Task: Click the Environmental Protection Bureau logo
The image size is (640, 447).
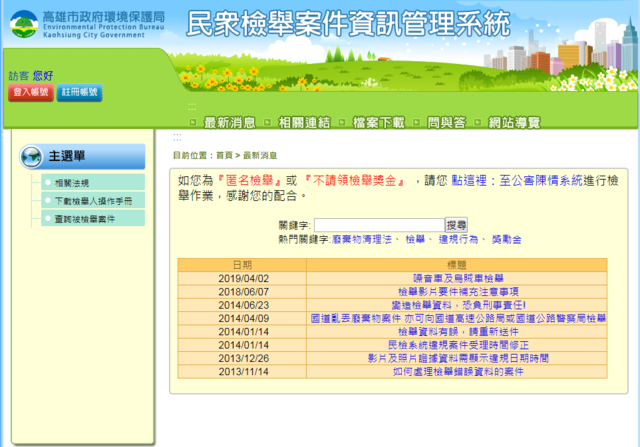Action: point(87,24)
